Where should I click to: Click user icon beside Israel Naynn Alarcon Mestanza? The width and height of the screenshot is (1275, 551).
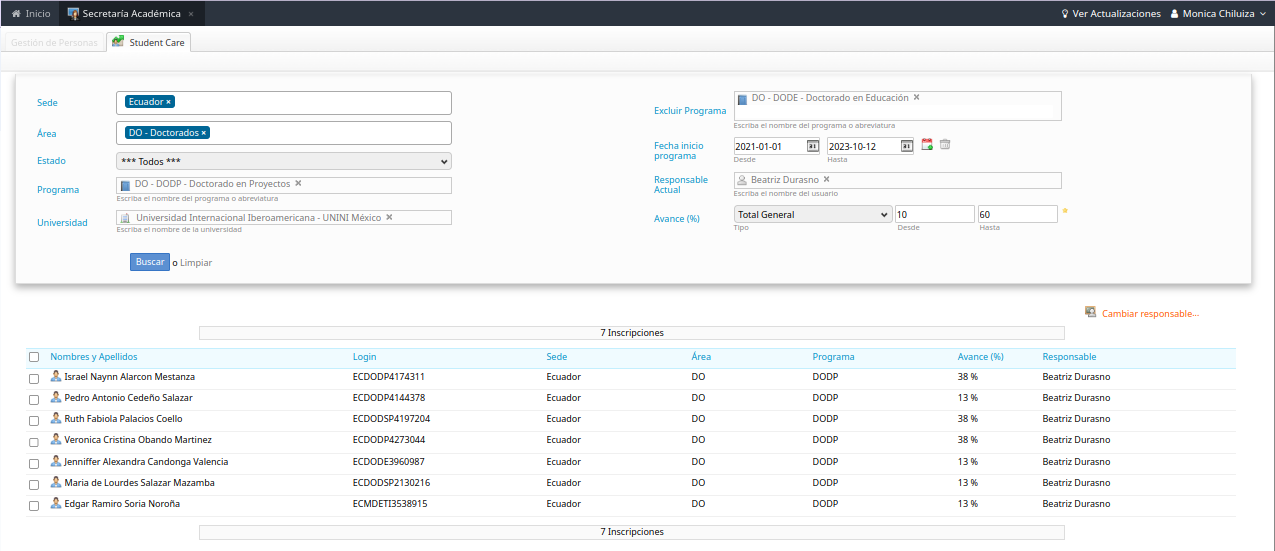click(56, 377)
